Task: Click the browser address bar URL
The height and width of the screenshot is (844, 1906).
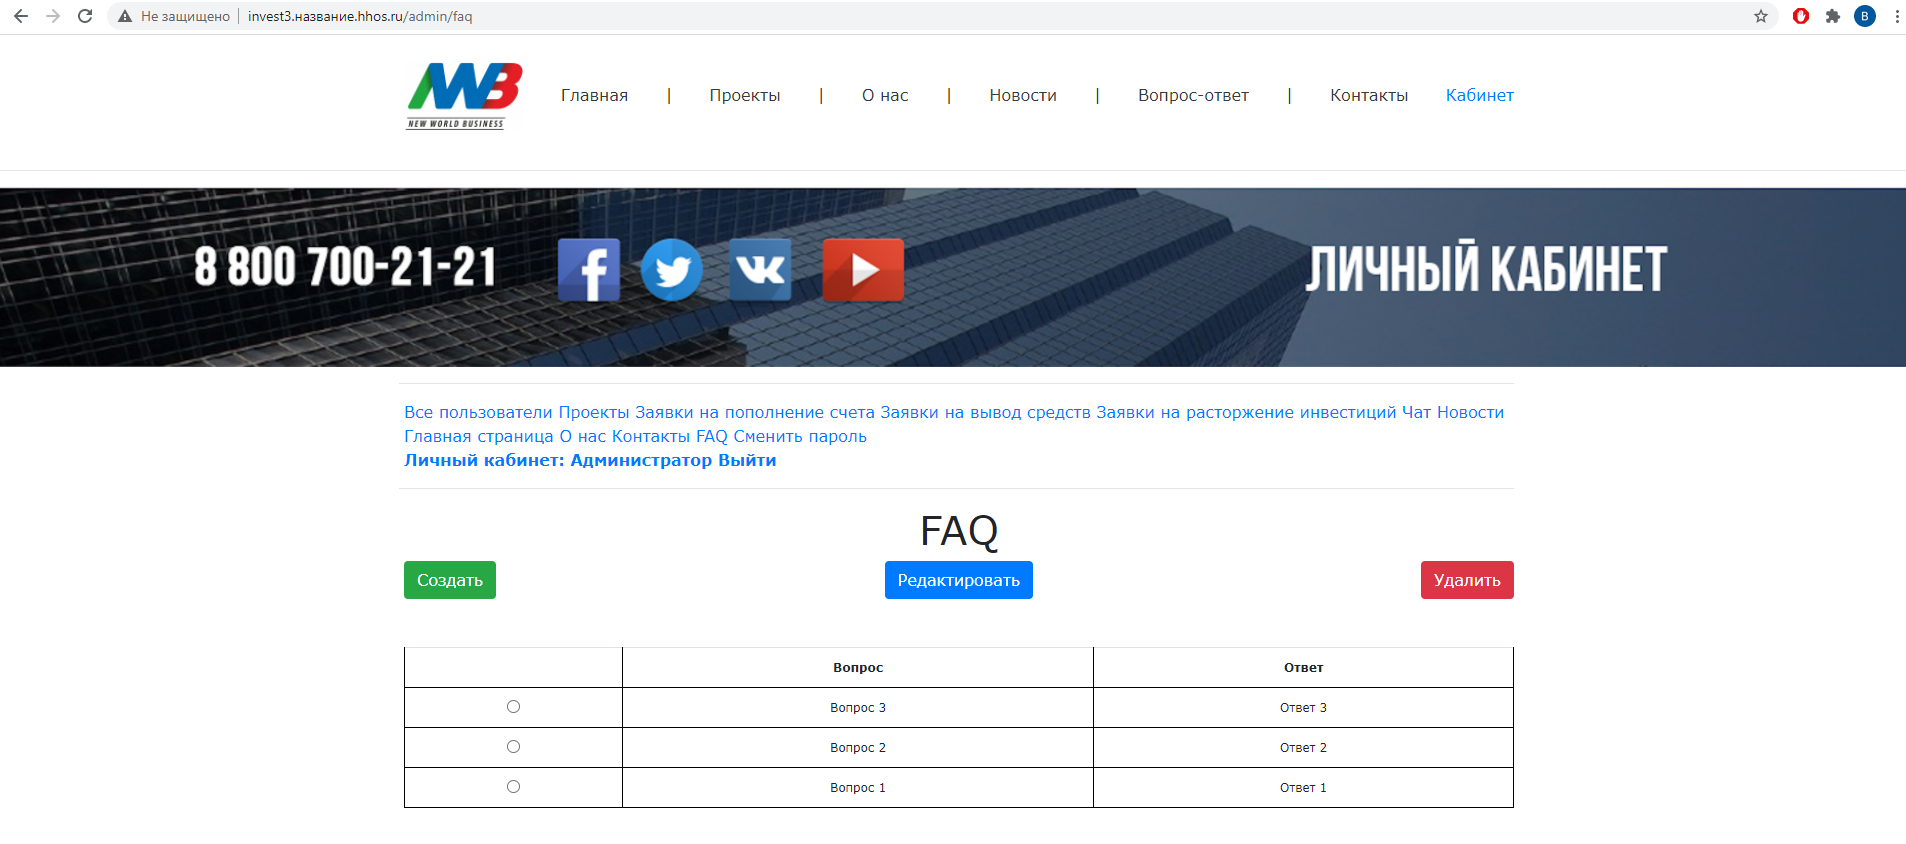Action: point(360,16)
